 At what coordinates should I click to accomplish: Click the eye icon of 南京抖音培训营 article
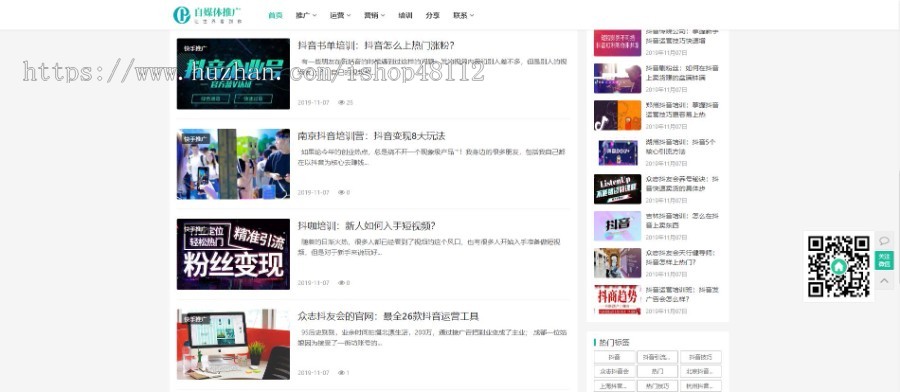(x=341, y=193)
